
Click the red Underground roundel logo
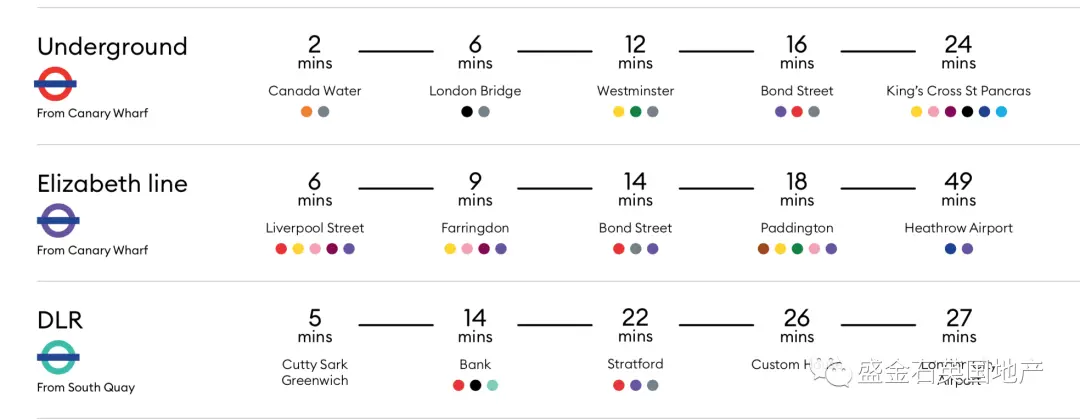tap(55, 84)
